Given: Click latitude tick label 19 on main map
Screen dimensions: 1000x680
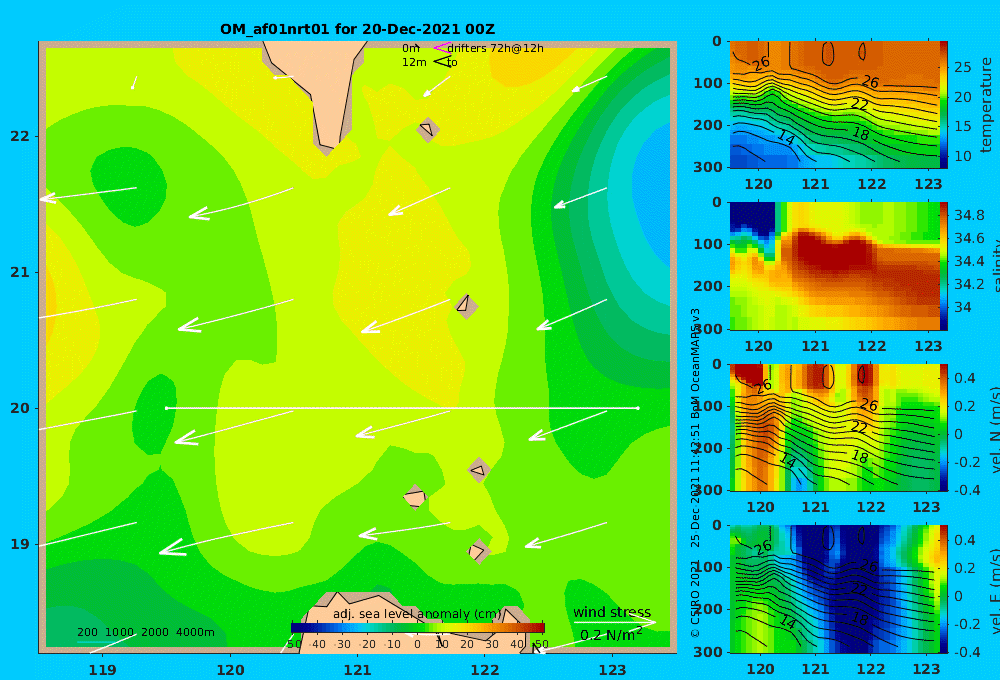Looking at the screenshot, I should point(20,544).
